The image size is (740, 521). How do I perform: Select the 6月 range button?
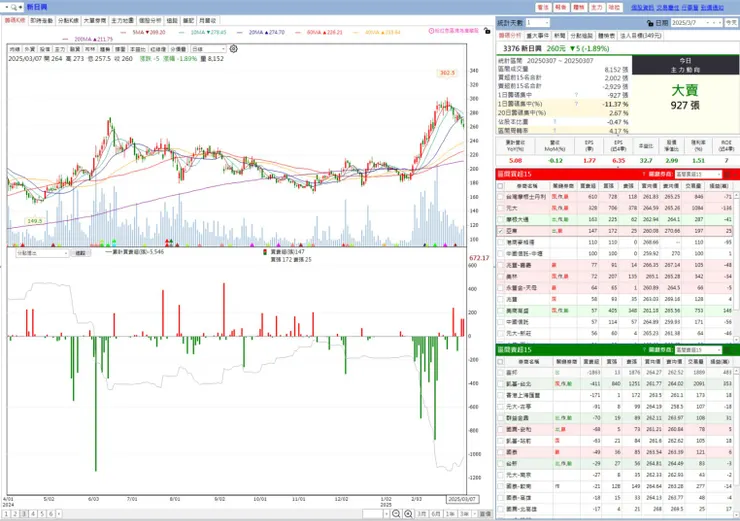point(436,514)
